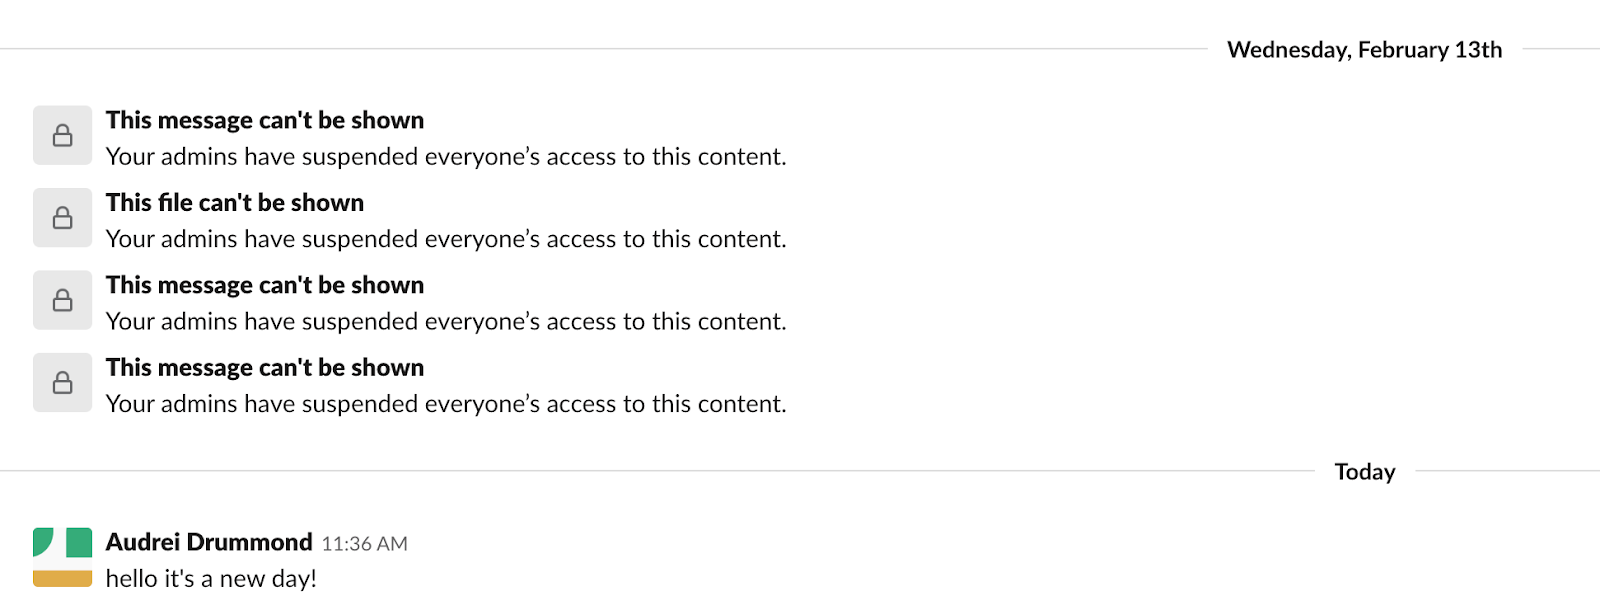This screenshot has width=1600, height=610.
Task: Select the "This file can't be shown" heading
Action: [235, 203]
